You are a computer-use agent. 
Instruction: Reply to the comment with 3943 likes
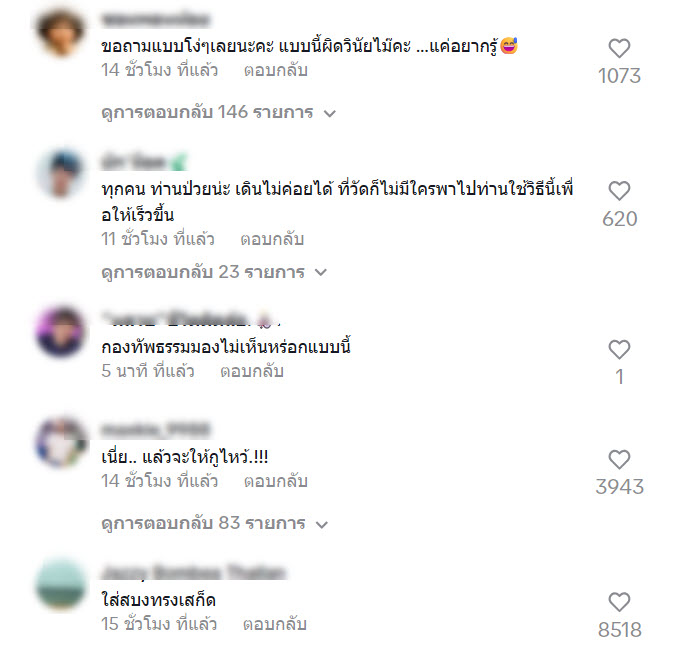[x=276, y=481]
